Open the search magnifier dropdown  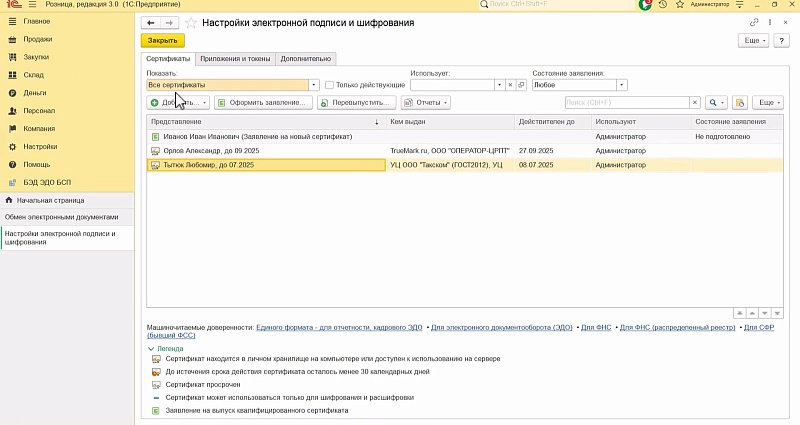tap(716, 103)
